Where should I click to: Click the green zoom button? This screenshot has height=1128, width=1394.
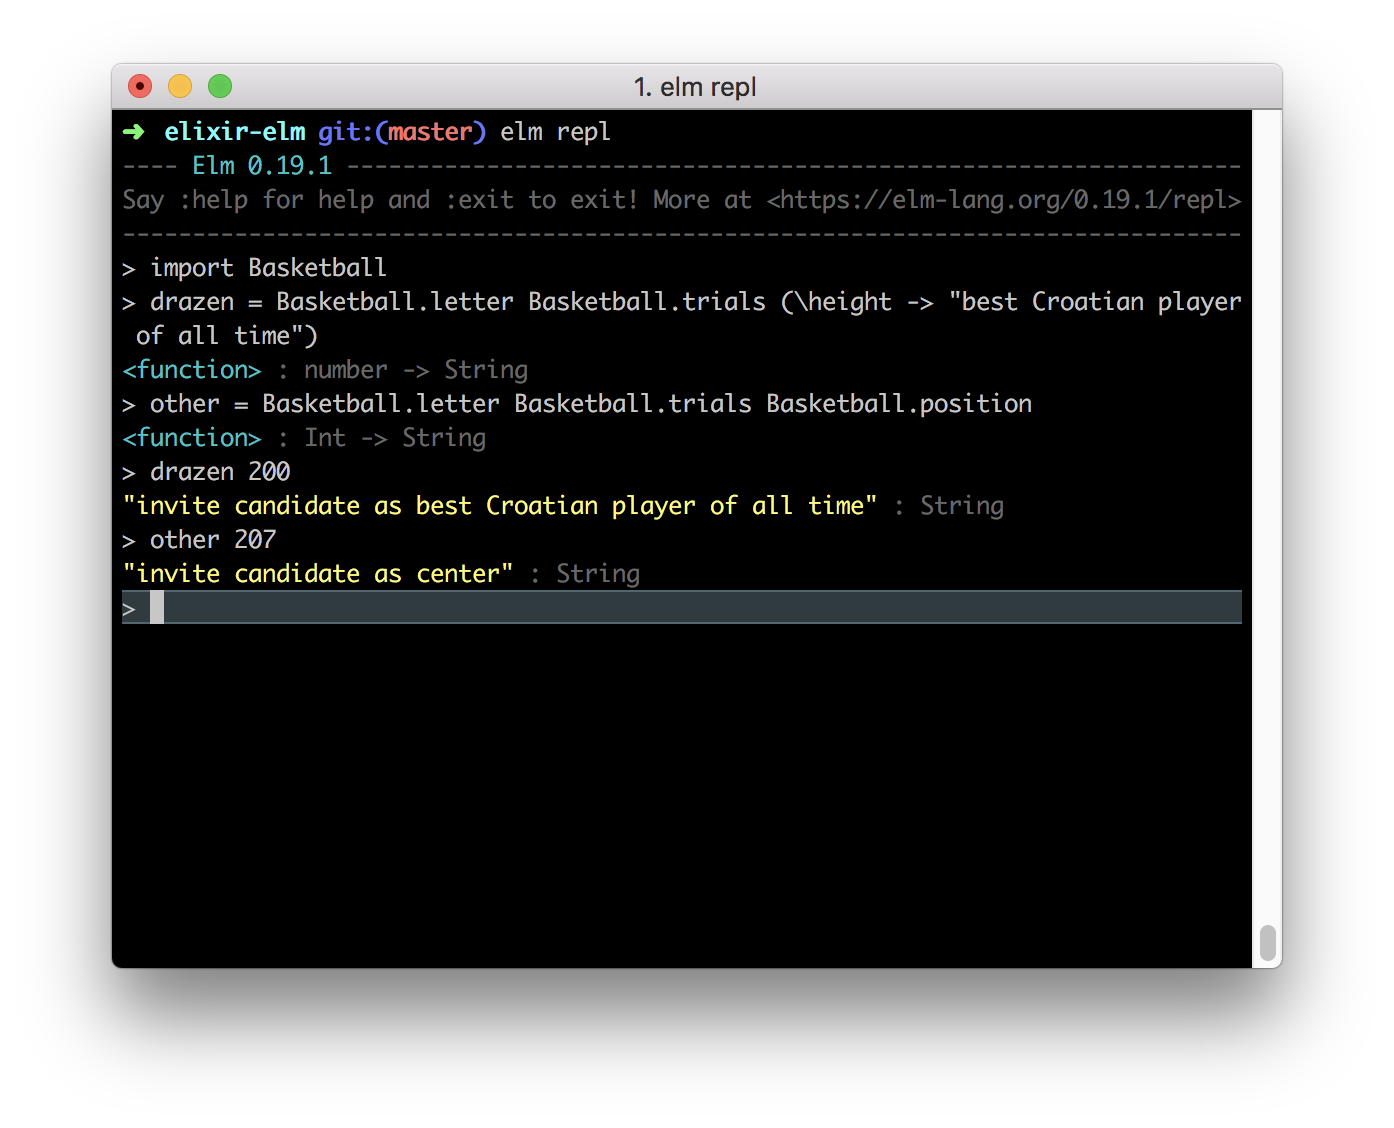coord(219,86)
